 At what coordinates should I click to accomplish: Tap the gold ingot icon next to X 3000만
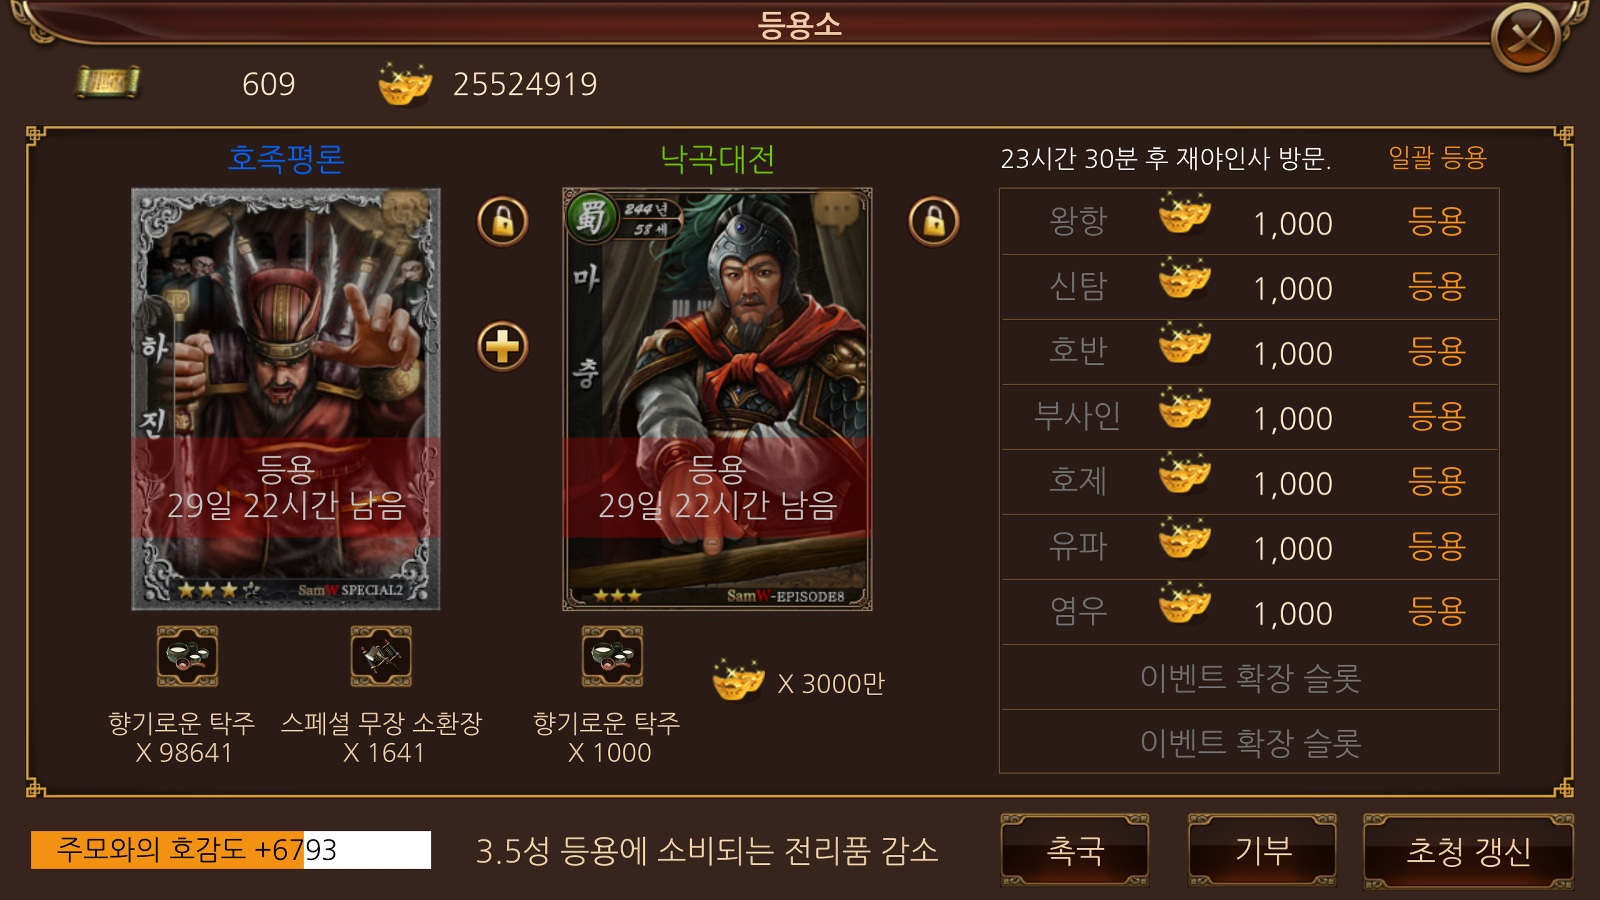[739, 680]
